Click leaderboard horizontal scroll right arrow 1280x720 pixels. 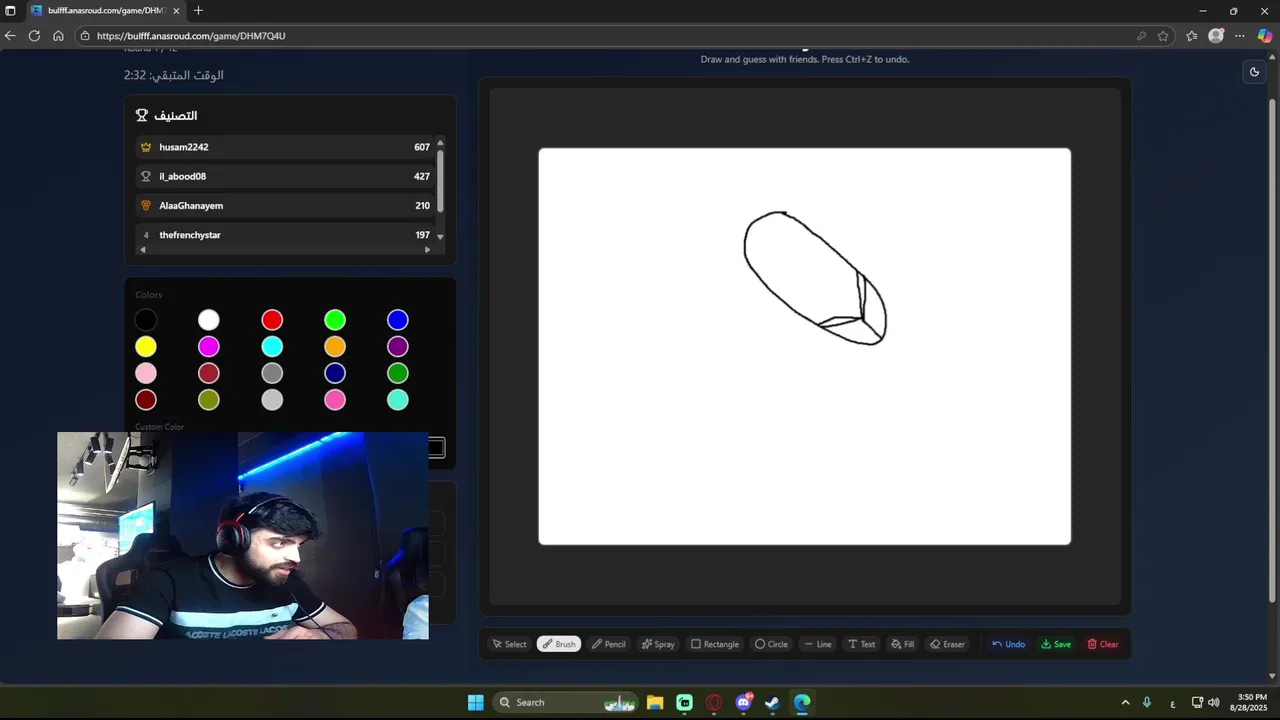pos(427,250)
